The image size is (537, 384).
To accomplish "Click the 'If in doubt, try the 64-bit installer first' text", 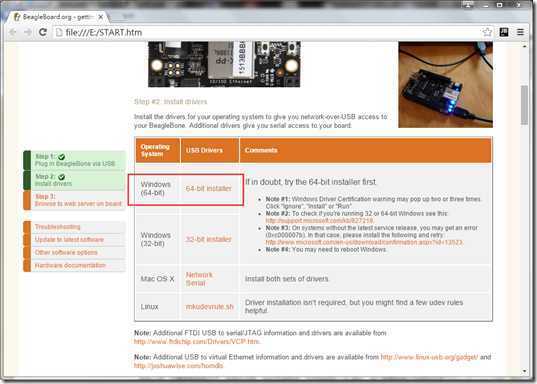I will click(x=310, y=182).
